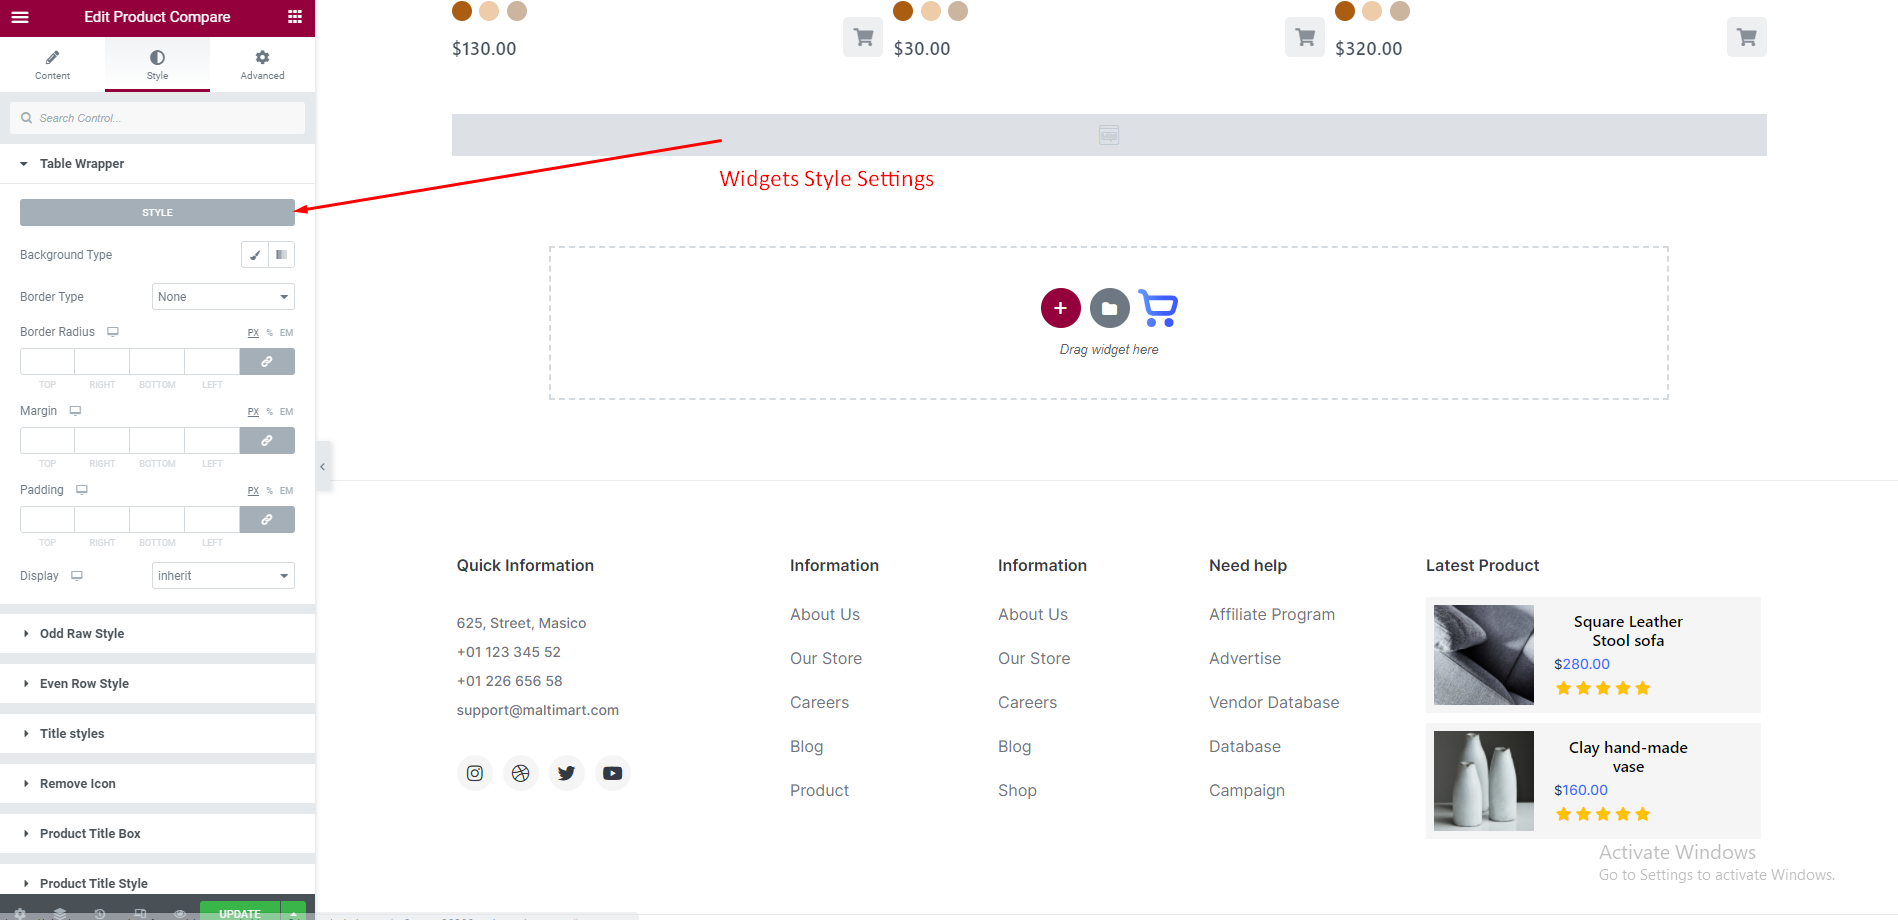Switch to the Advanced tab
The height and width of the screenshot is (920, 1898).
(x=262, y=65)
